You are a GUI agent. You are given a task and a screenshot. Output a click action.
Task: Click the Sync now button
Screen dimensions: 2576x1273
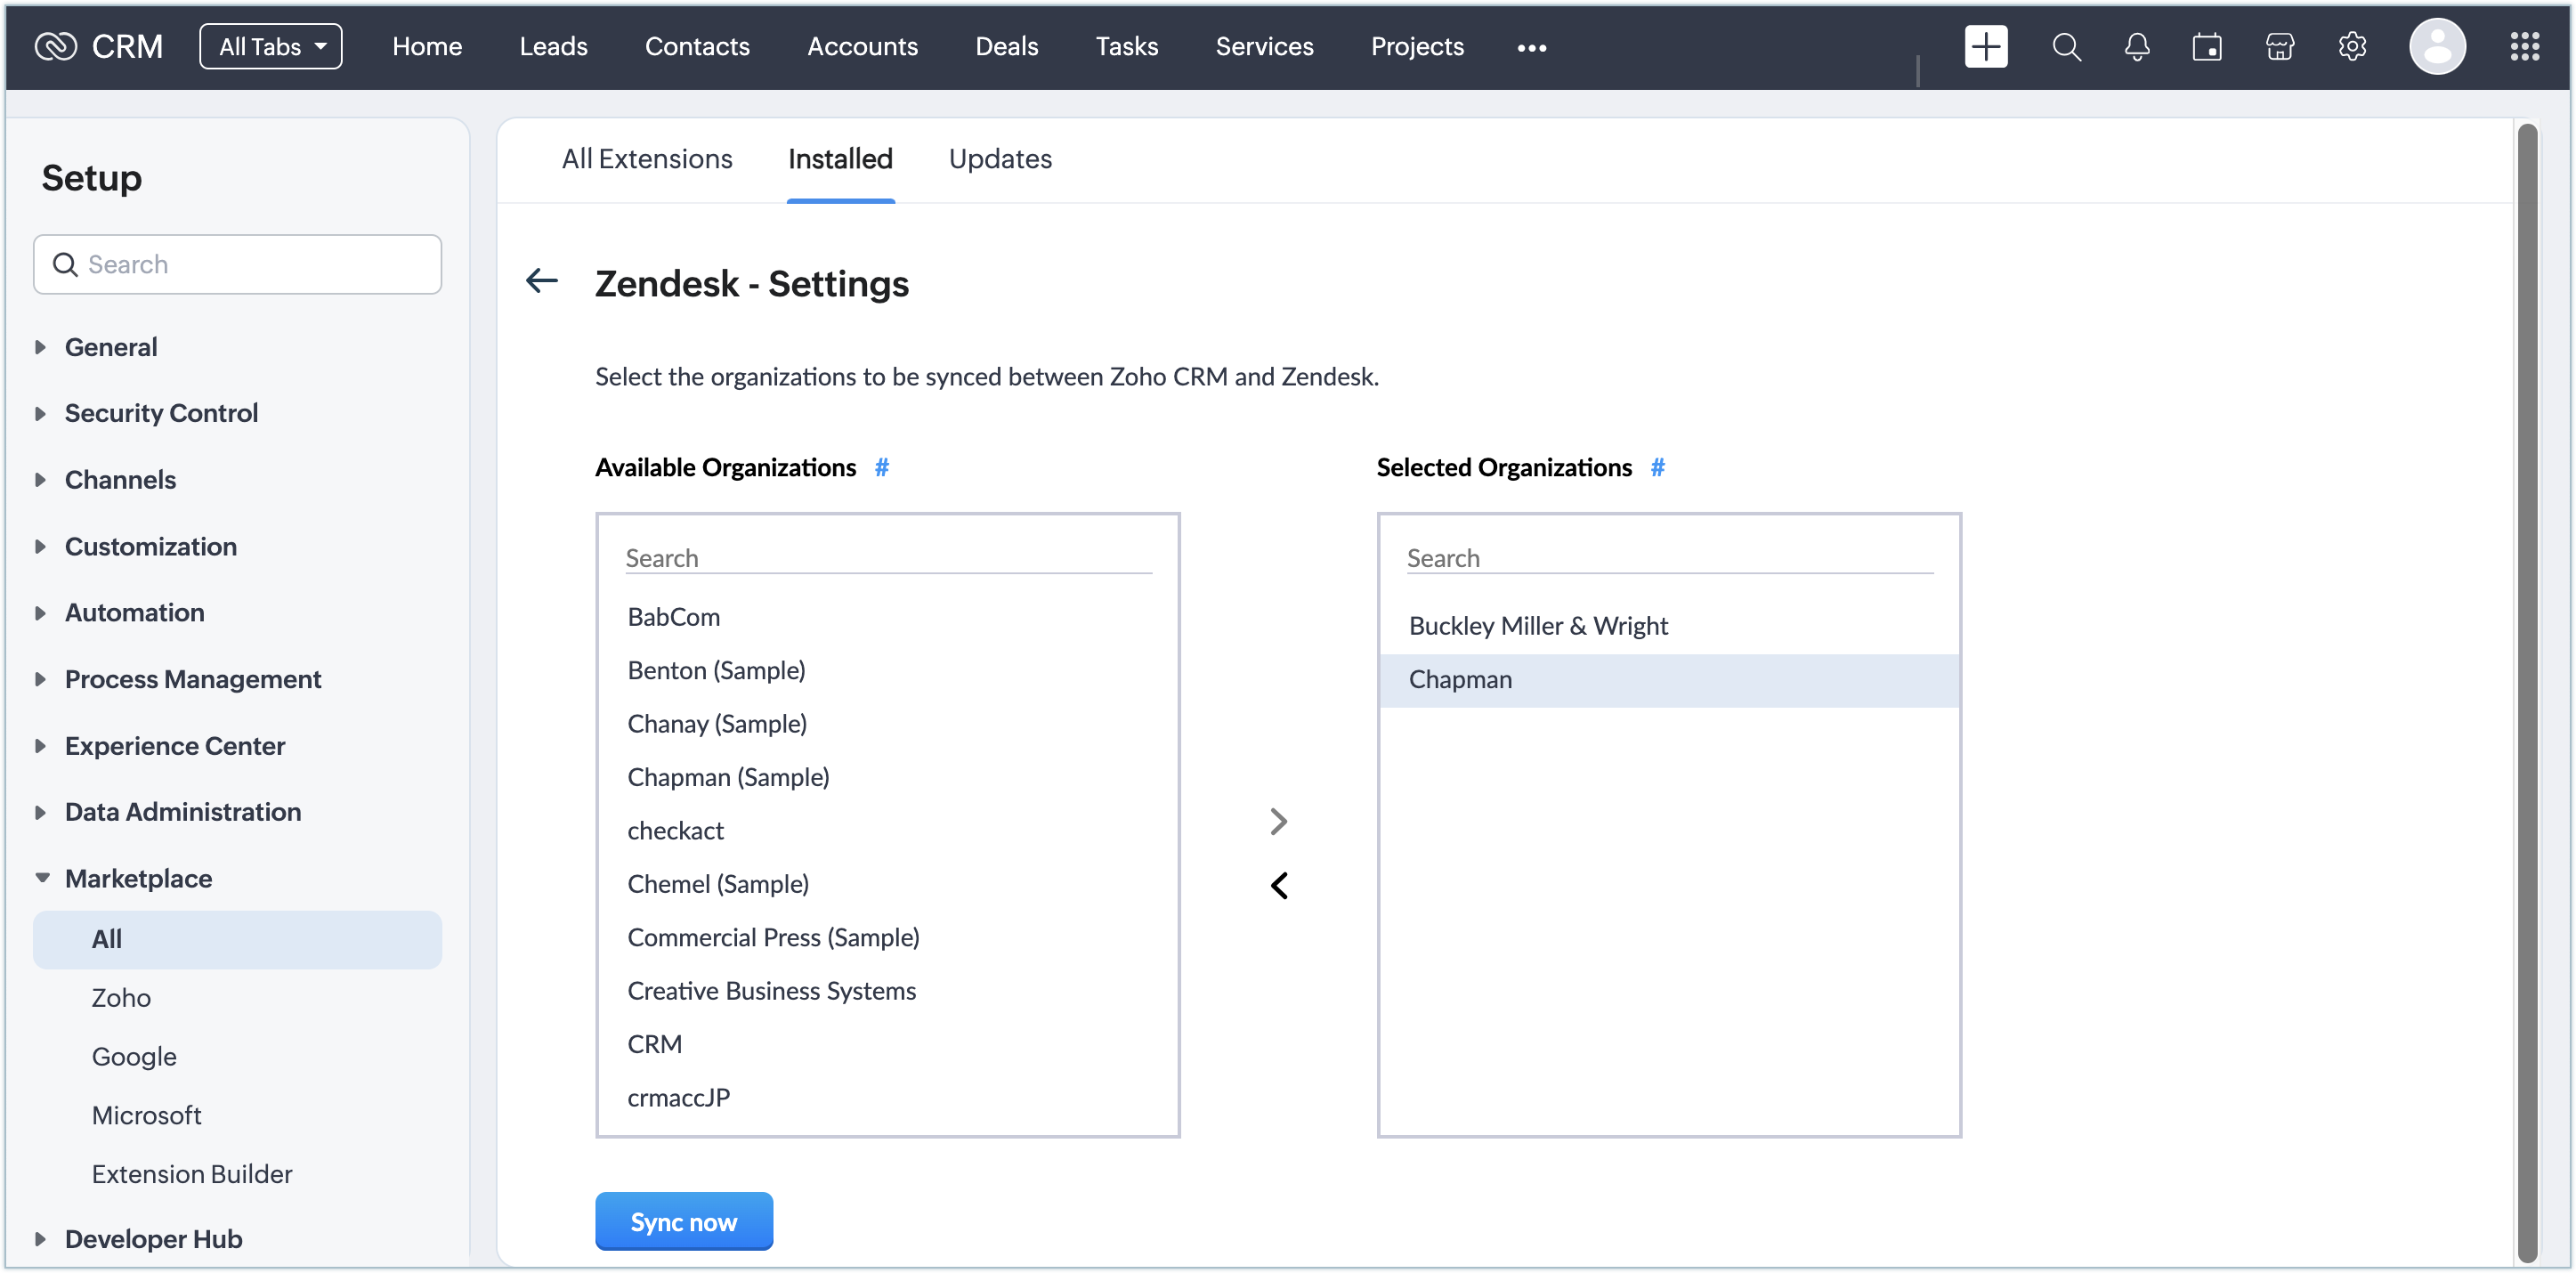pos(683,1221)
